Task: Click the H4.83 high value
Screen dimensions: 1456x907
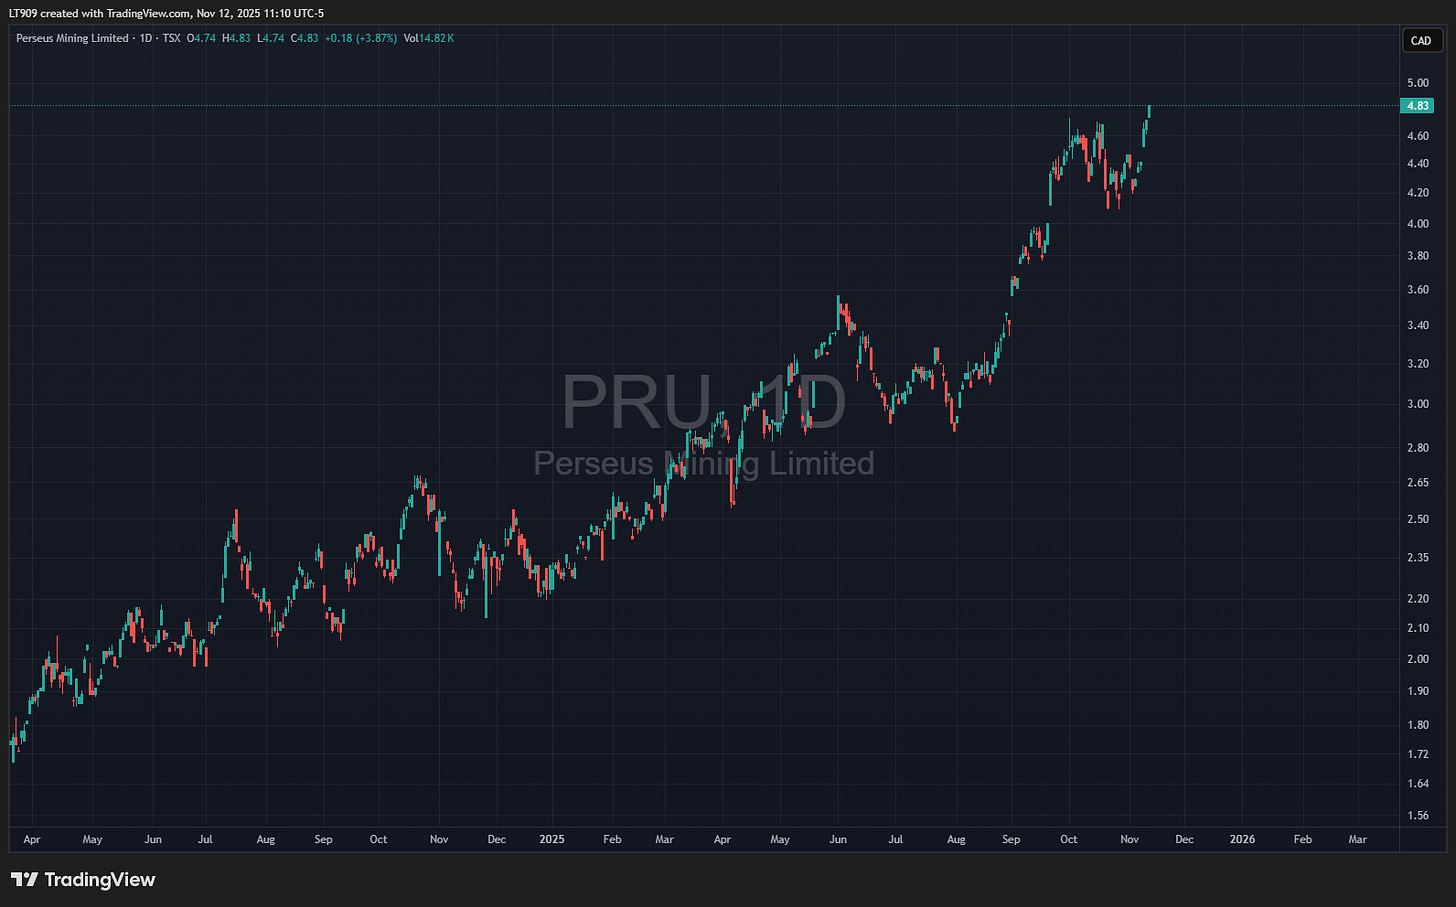Action: click(236, 38)
